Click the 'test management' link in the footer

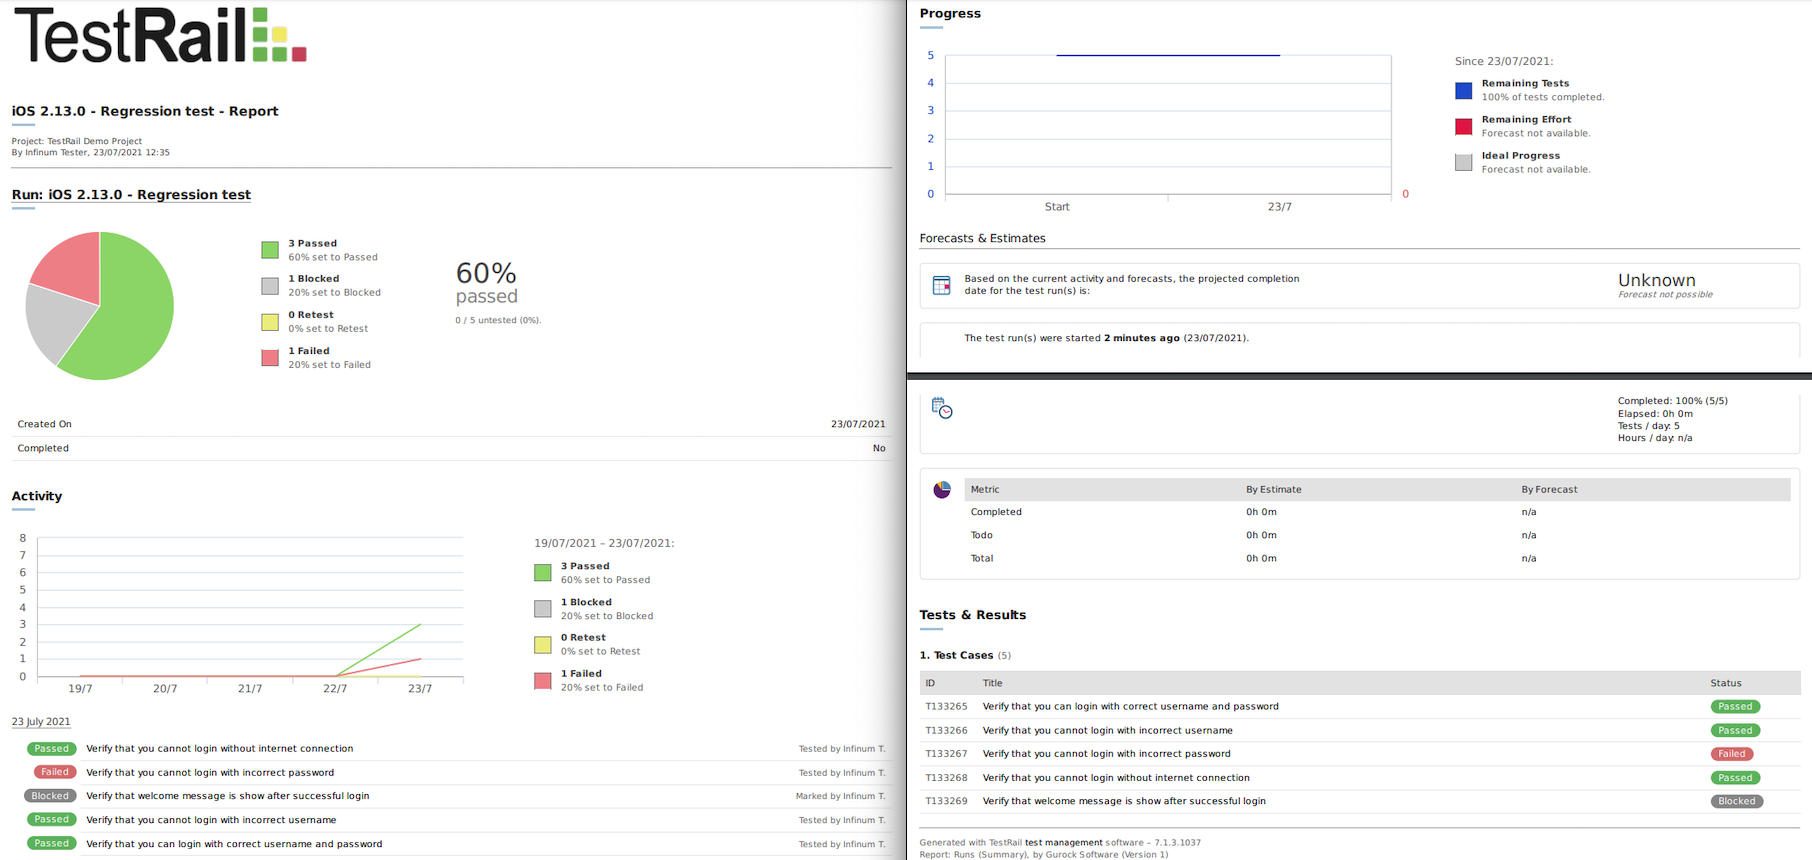tap(1064, 843)
